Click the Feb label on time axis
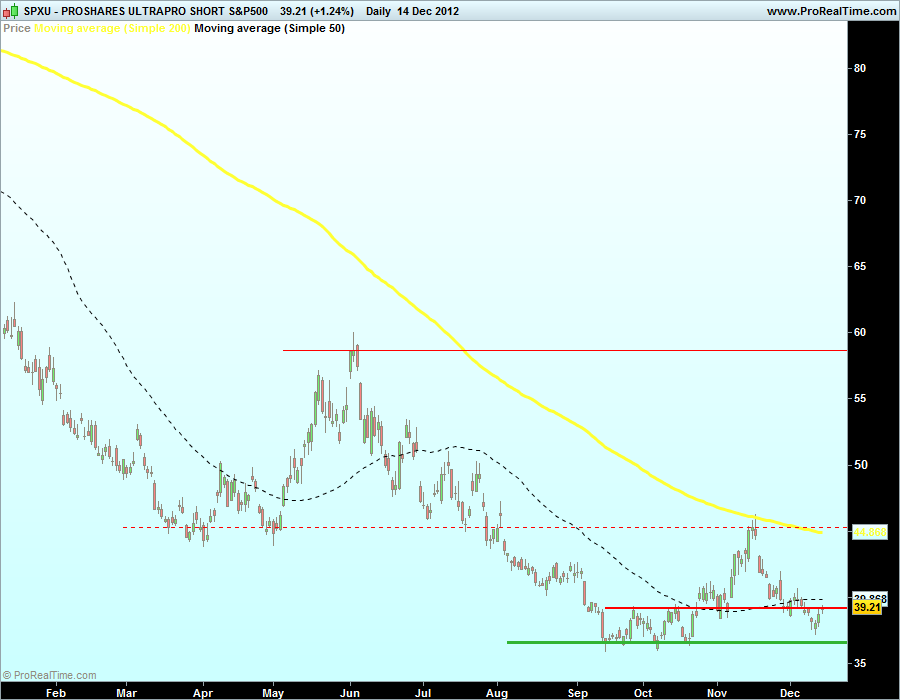The height and width of the screenshot is (700, 900). click(56, 693)
